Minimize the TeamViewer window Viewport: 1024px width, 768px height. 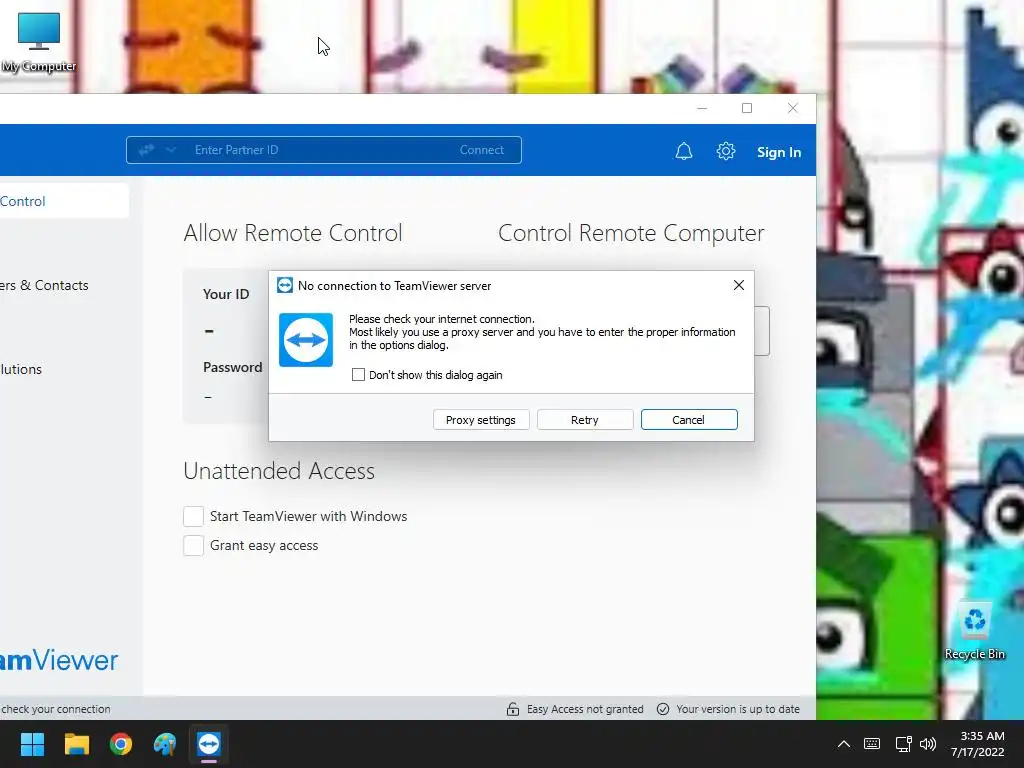coord(702,108)
